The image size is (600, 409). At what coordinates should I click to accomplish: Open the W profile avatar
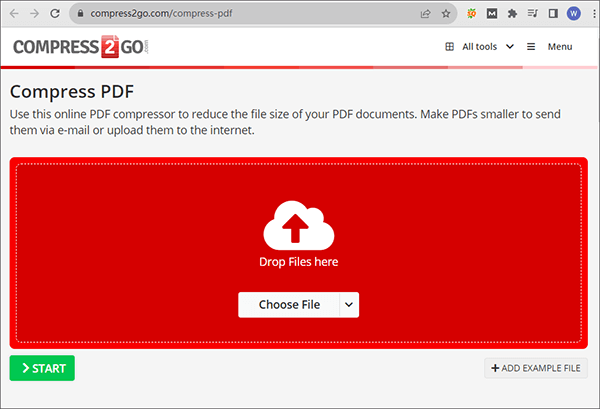pyautogui.click(x=573, y=14)
